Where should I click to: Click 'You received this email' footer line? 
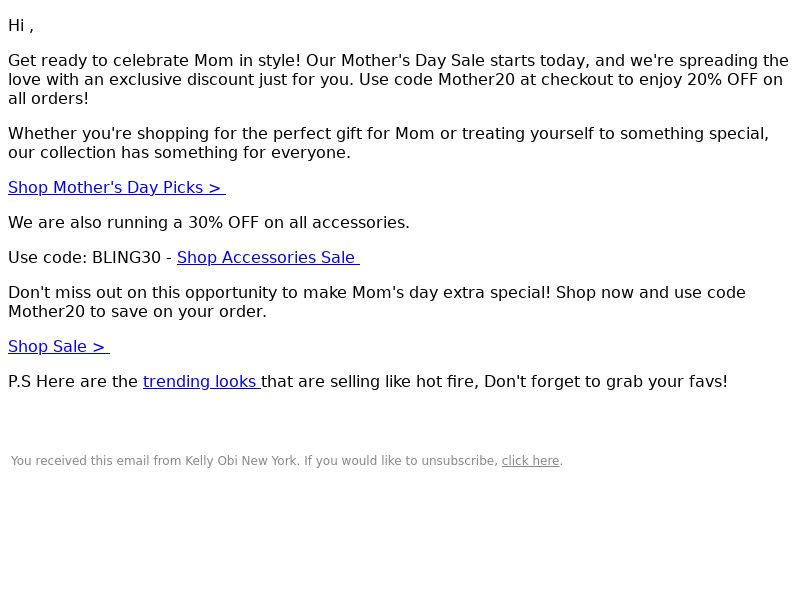(287, 461)
